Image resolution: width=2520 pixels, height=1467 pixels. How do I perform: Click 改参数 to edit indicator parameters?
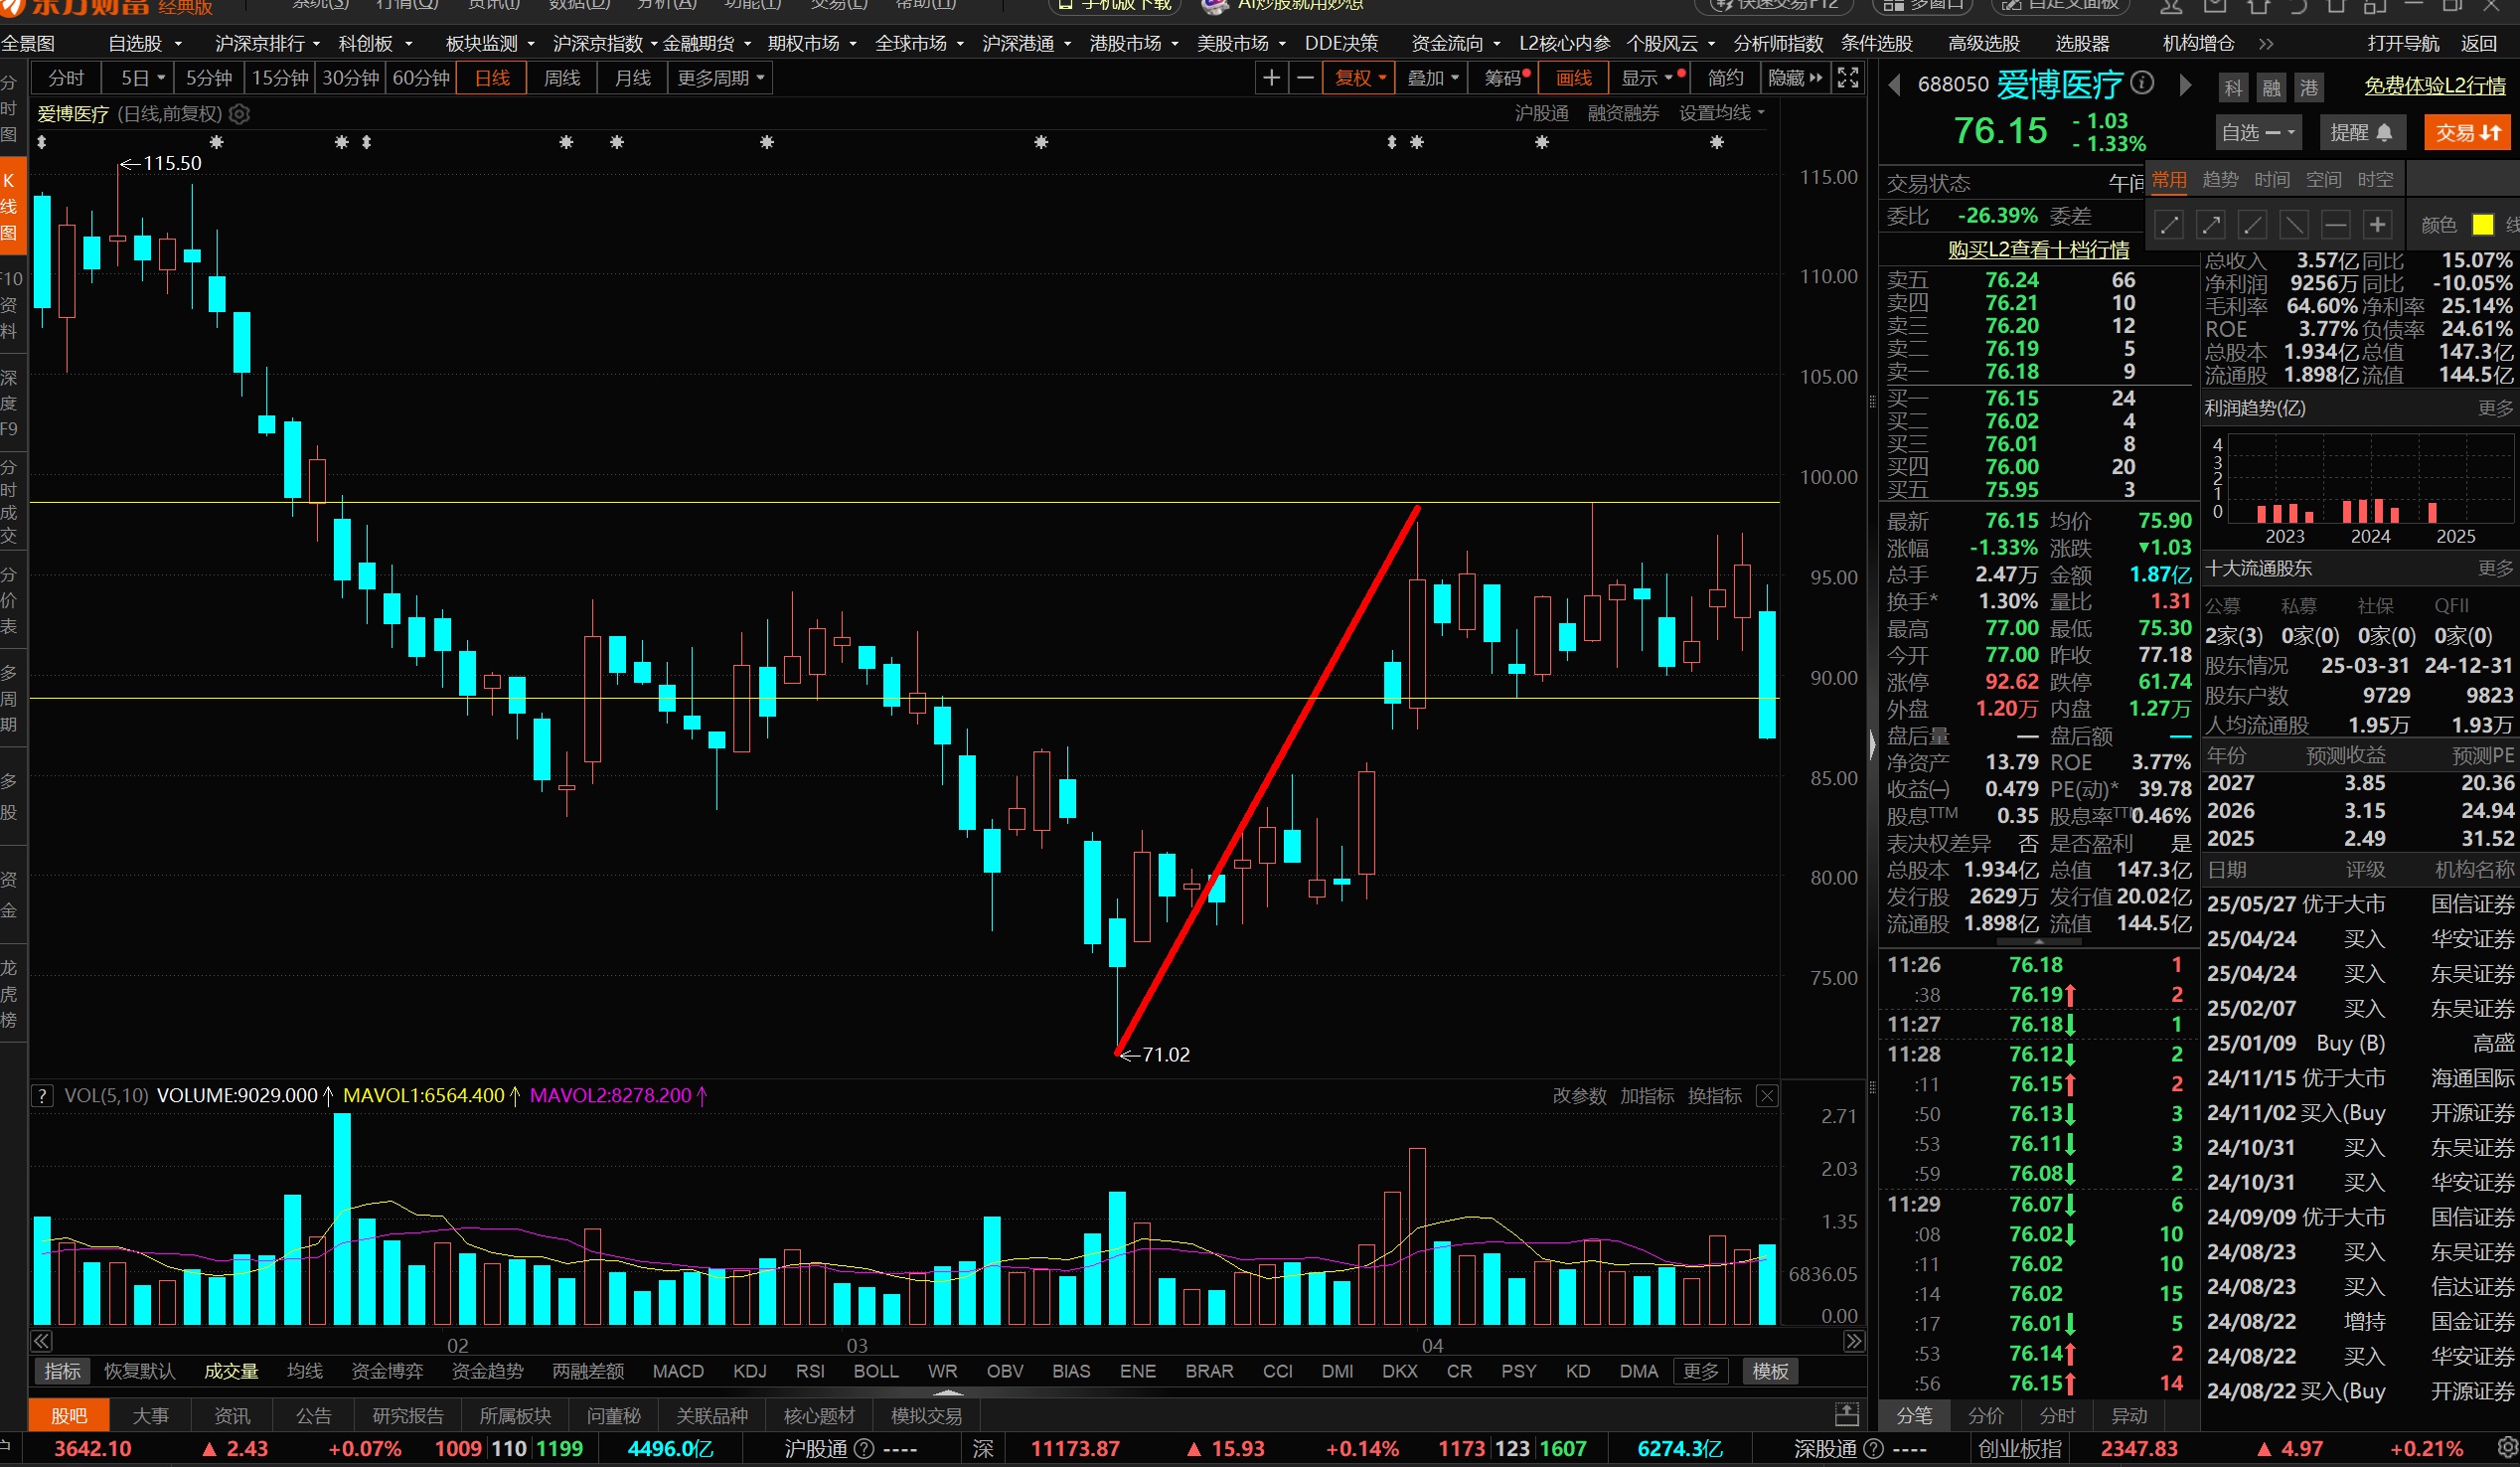[1579, 1096]
